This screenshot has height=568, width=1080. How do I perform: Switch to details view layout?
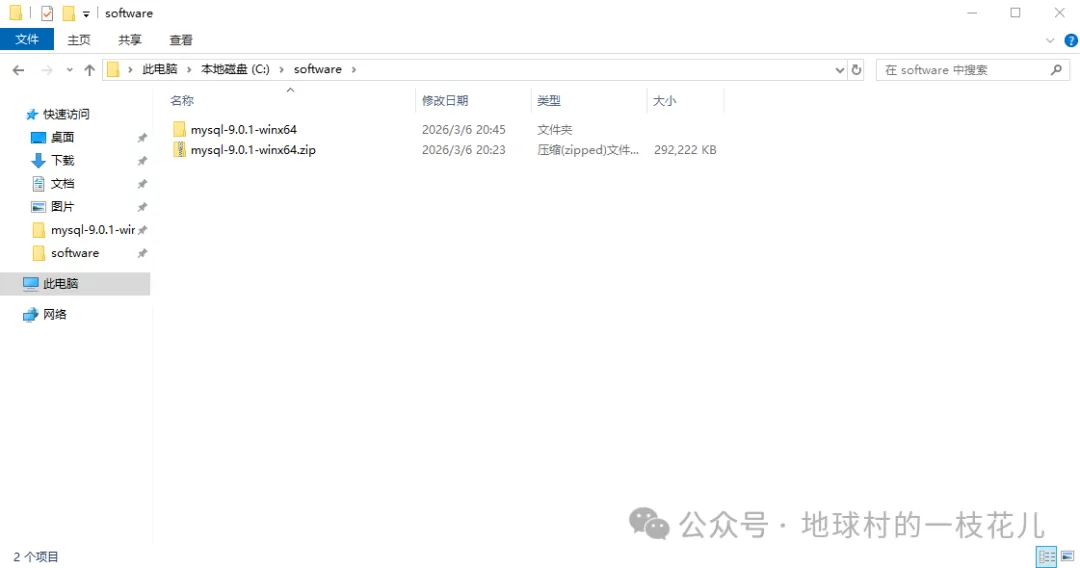[x=1046, y=556]
